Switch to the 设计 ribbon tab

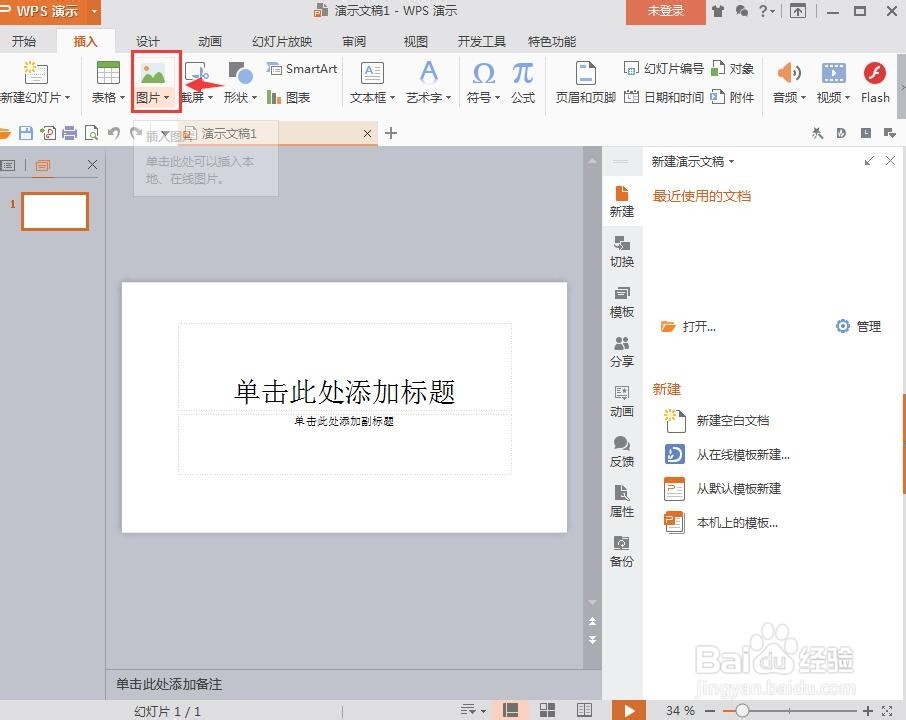tap(147, 42)
